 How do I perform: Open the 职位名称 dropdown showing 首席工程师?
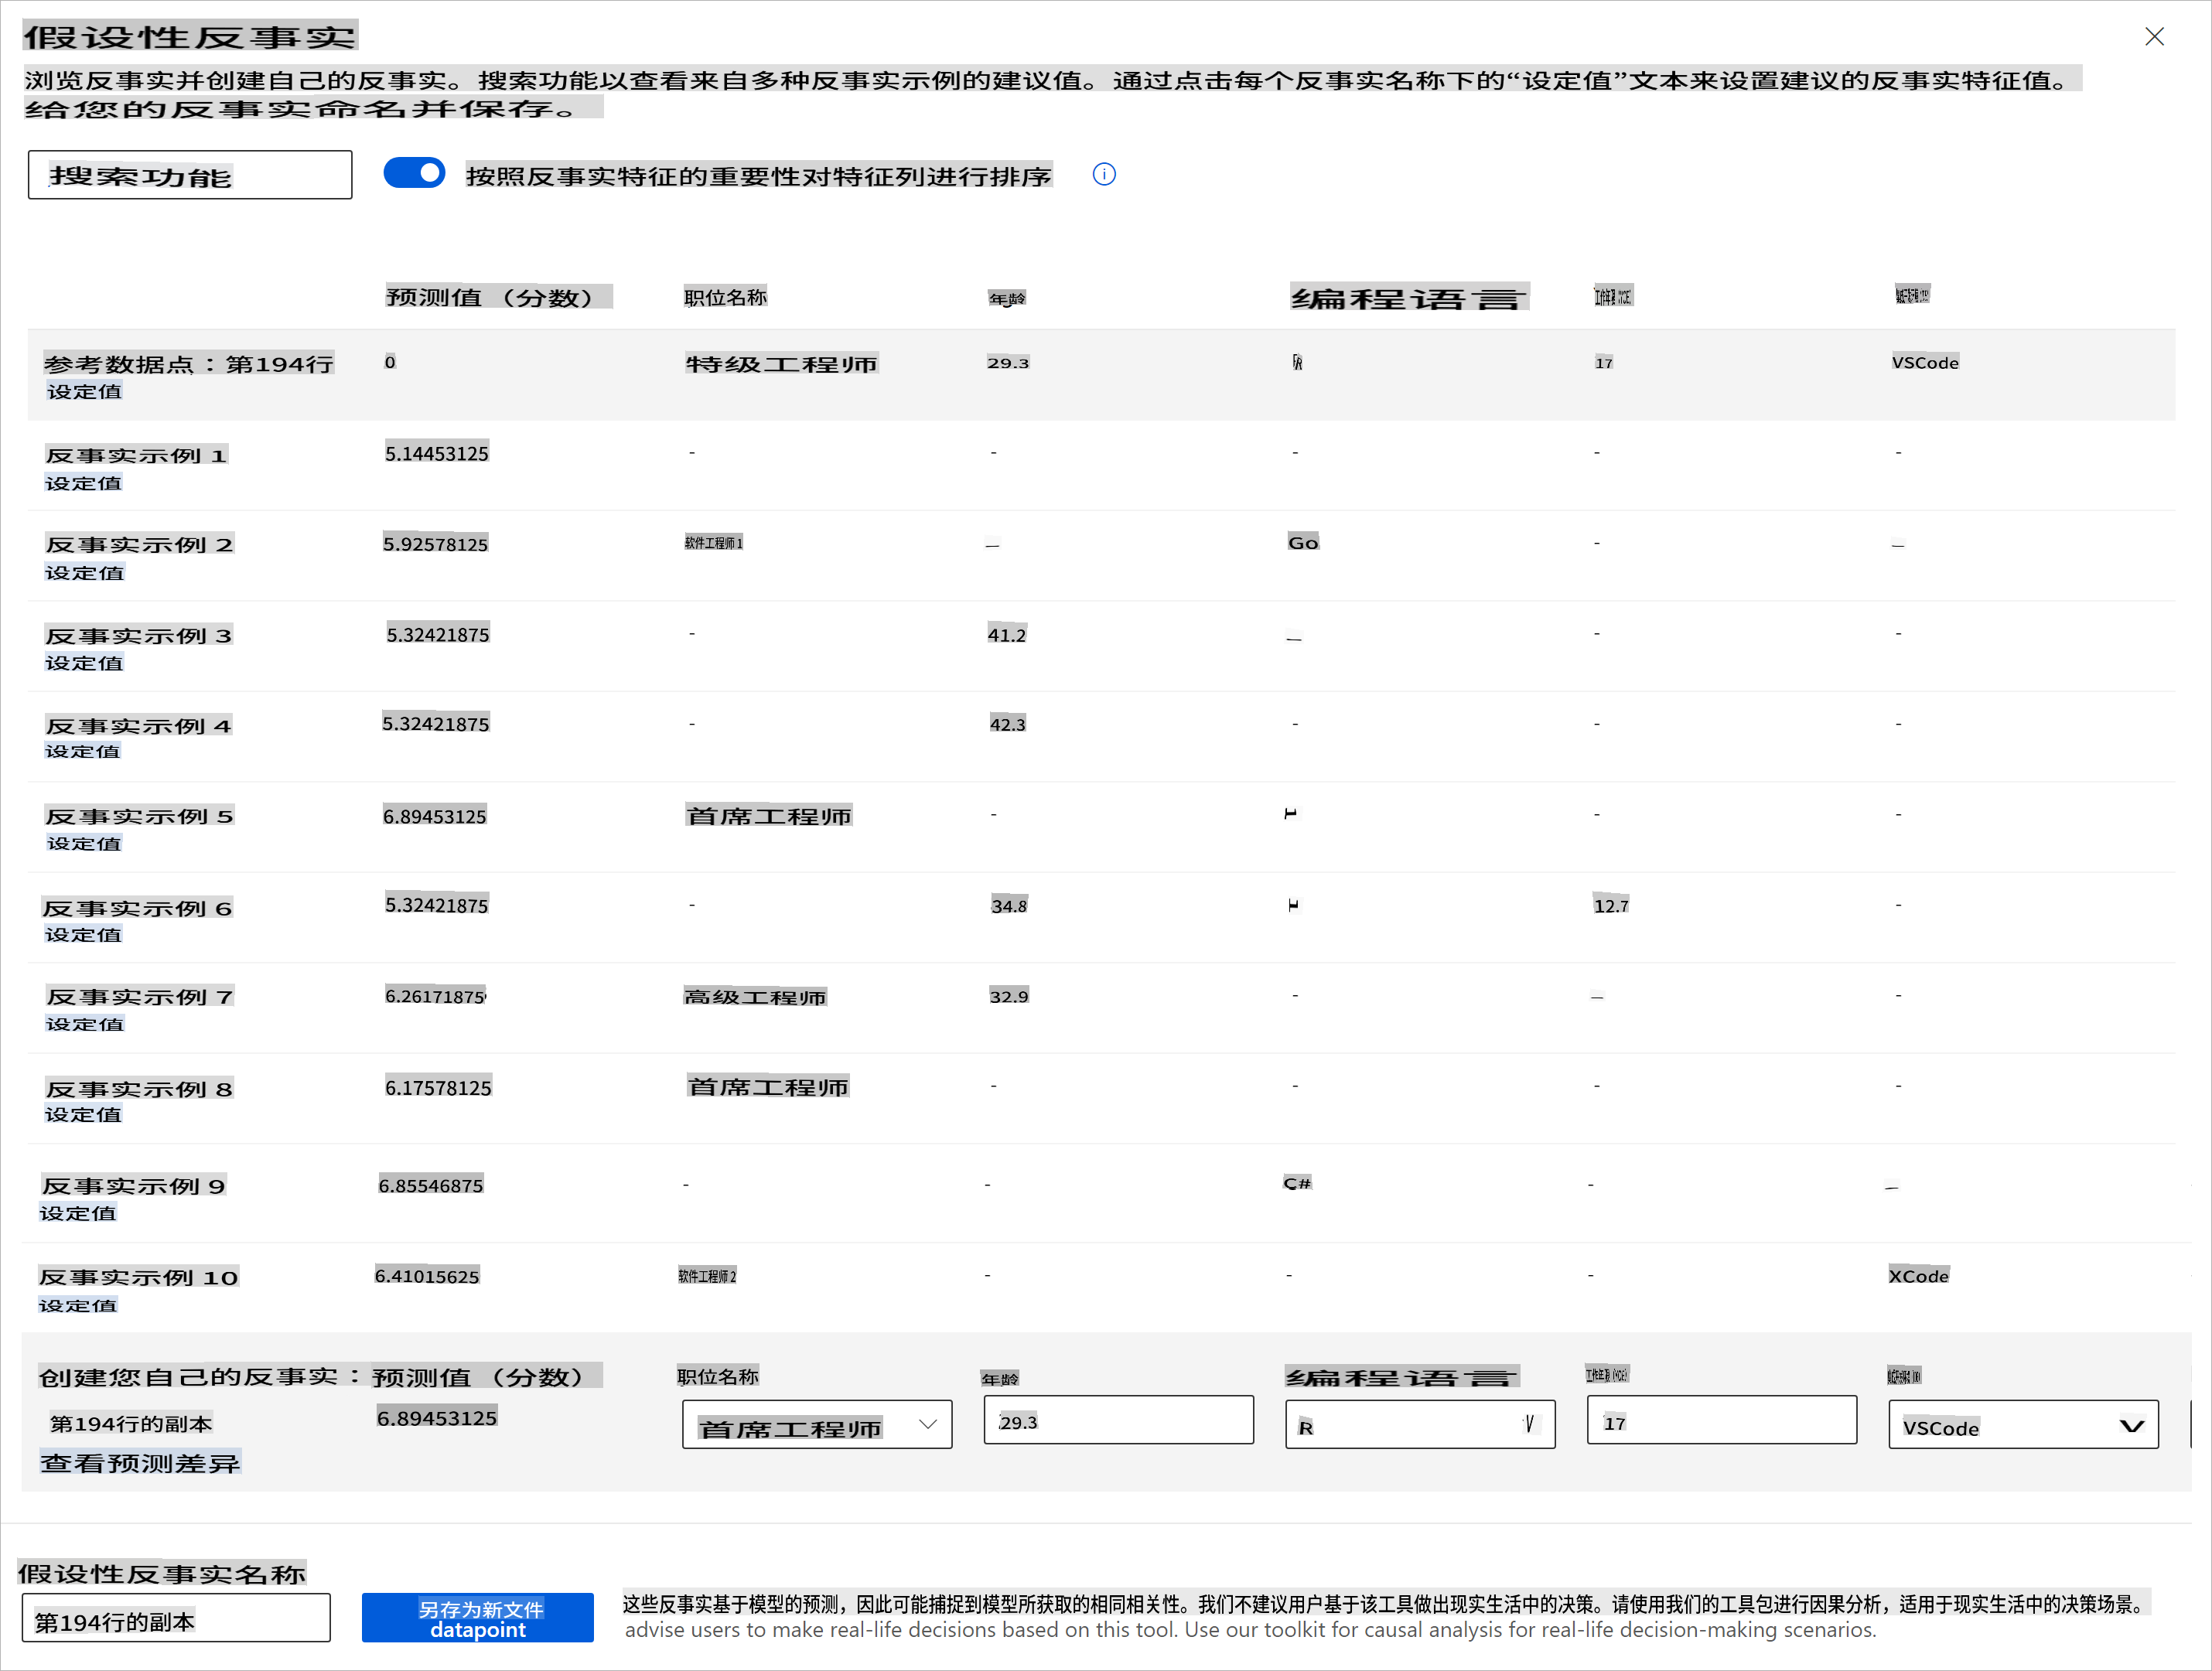click(816, 1425)
